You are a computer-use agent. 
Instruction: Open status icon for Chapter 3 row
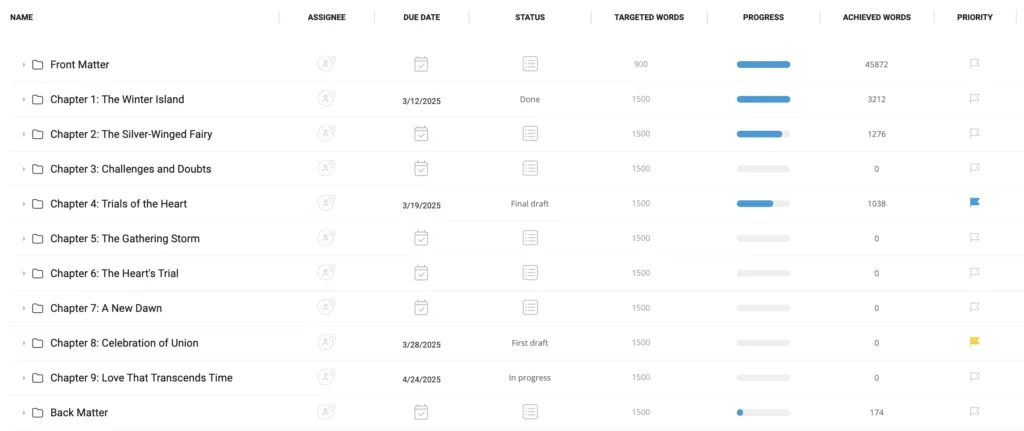coord(530,168)
